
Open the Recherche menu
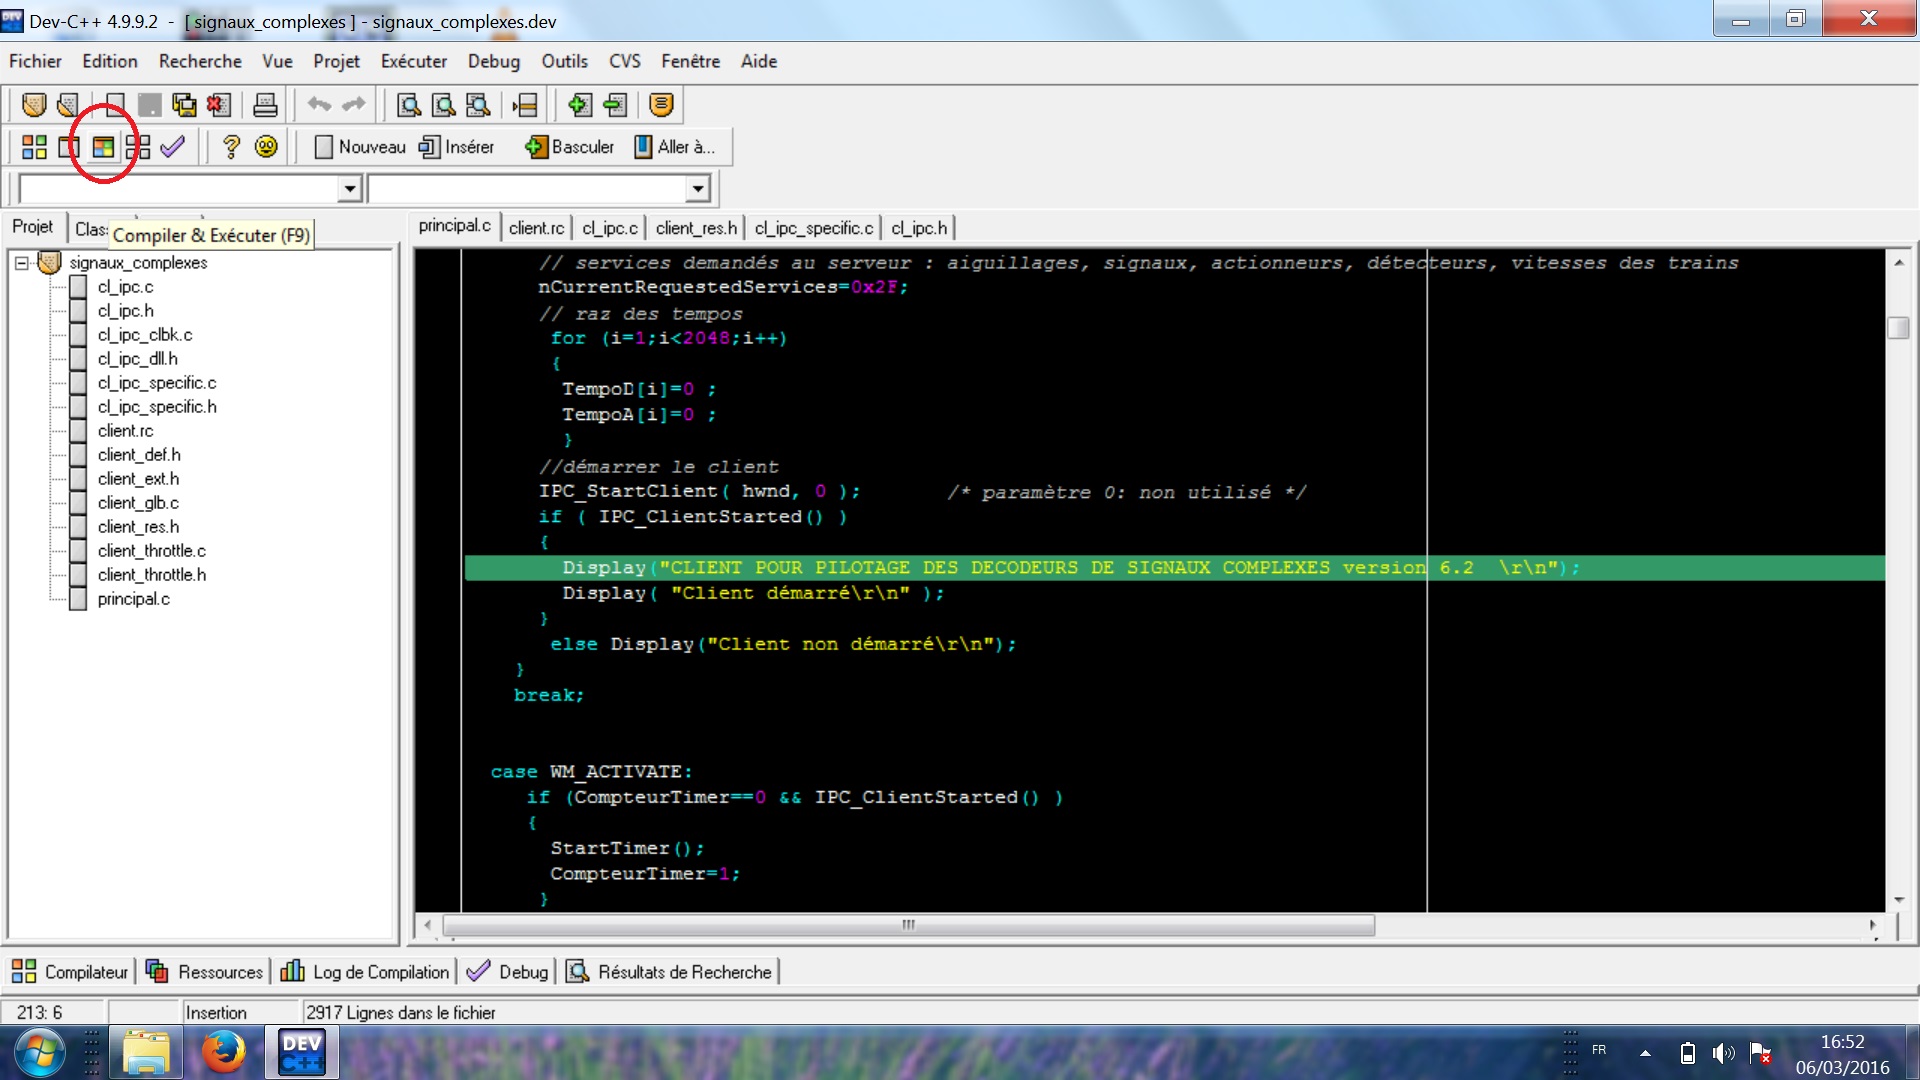point(200,61)
